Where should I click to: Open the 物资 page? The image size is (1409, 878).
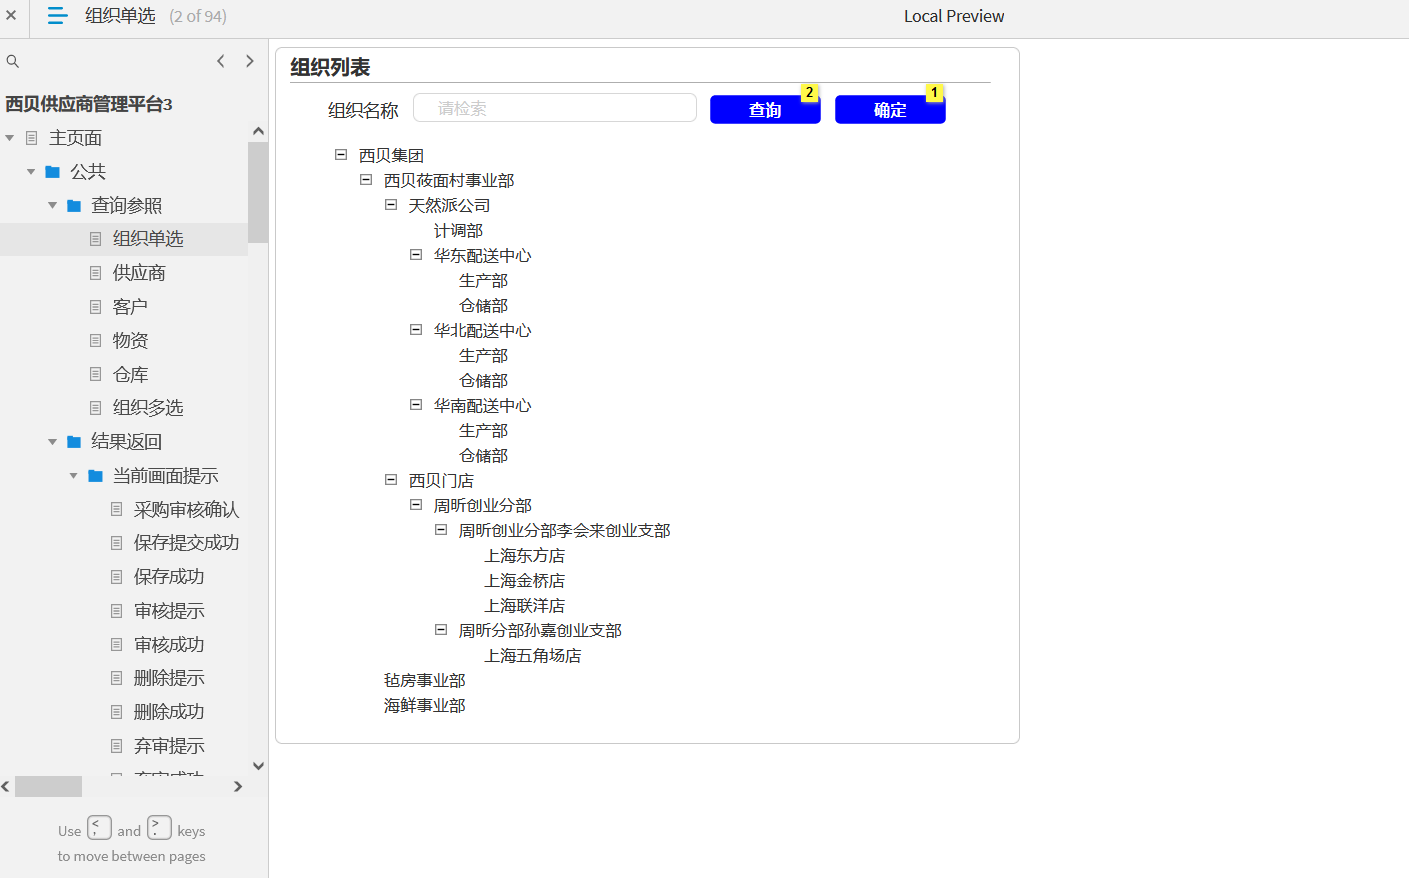point(130,341)
